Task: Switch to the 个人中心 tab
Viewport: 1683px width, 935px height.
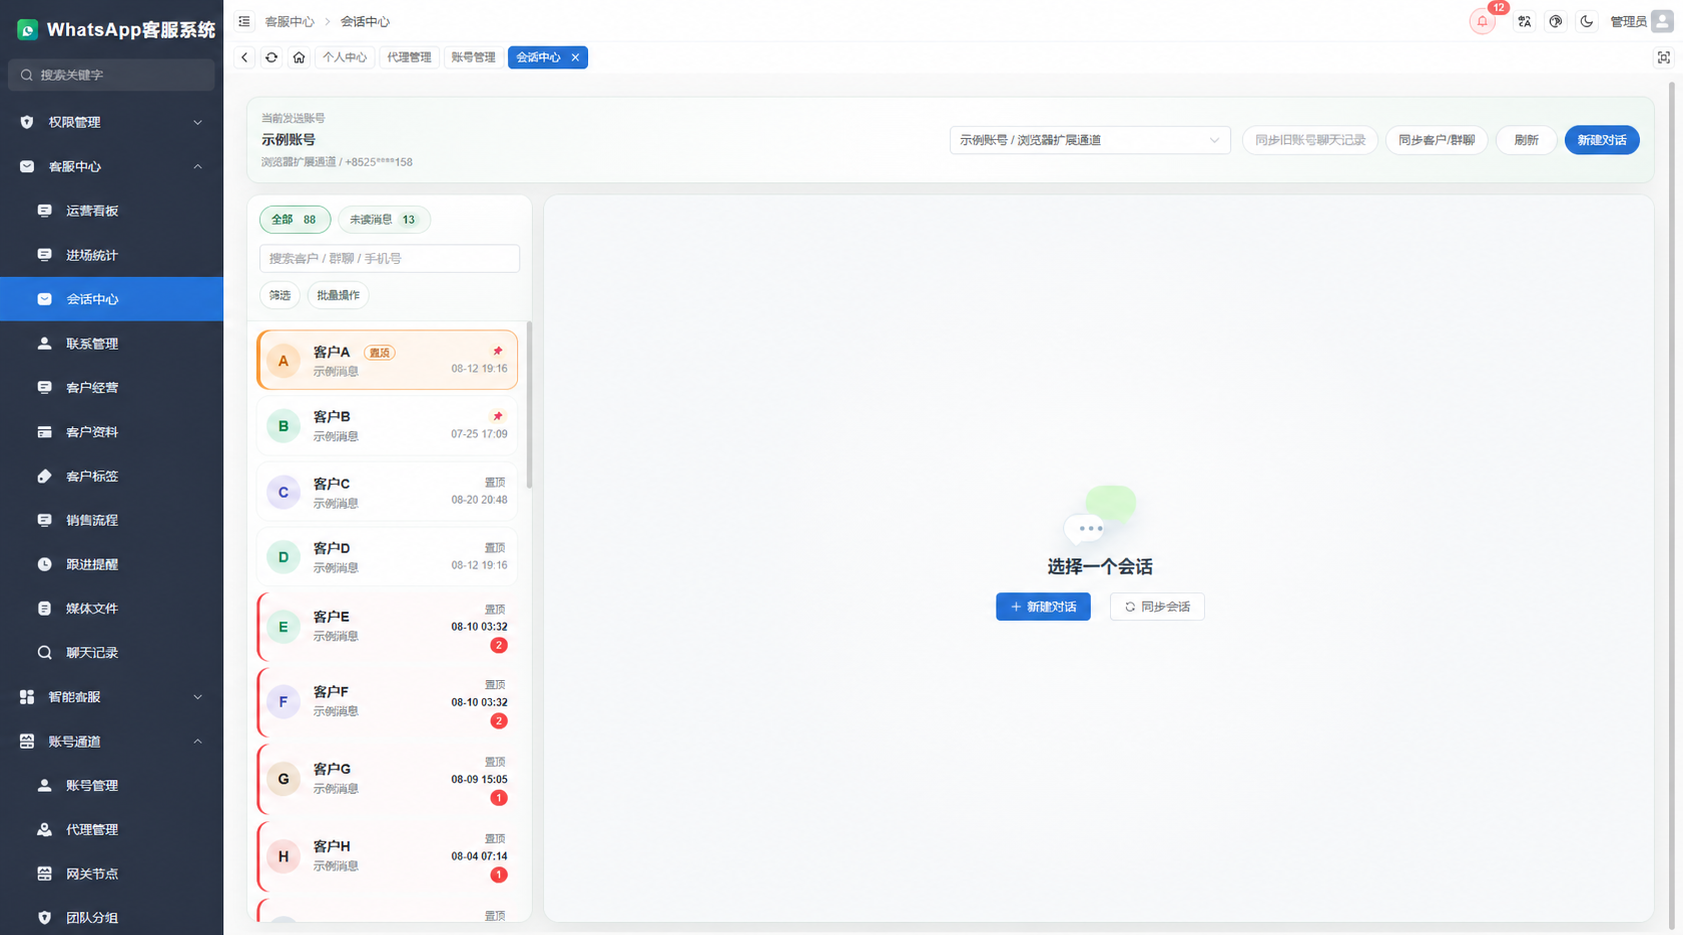Action: [345, 57]
